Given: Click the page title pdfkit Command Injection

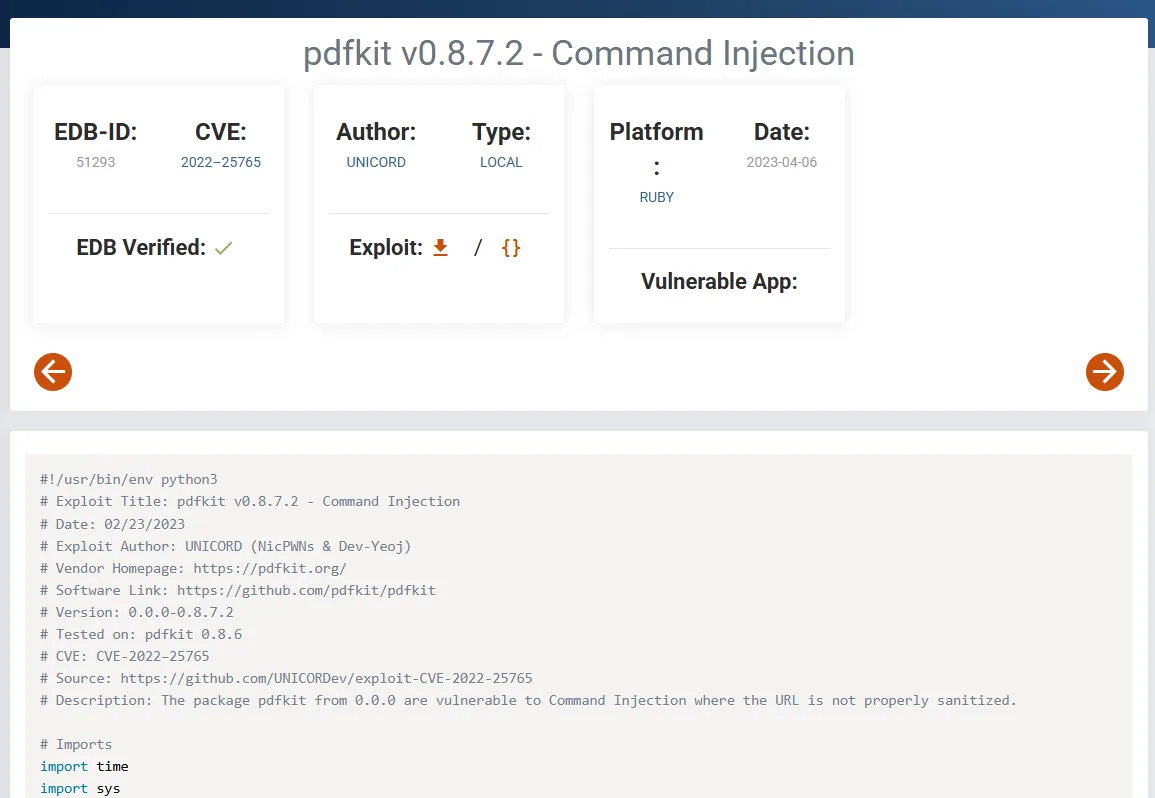Looking at the screenshot, I should [579, 53].
